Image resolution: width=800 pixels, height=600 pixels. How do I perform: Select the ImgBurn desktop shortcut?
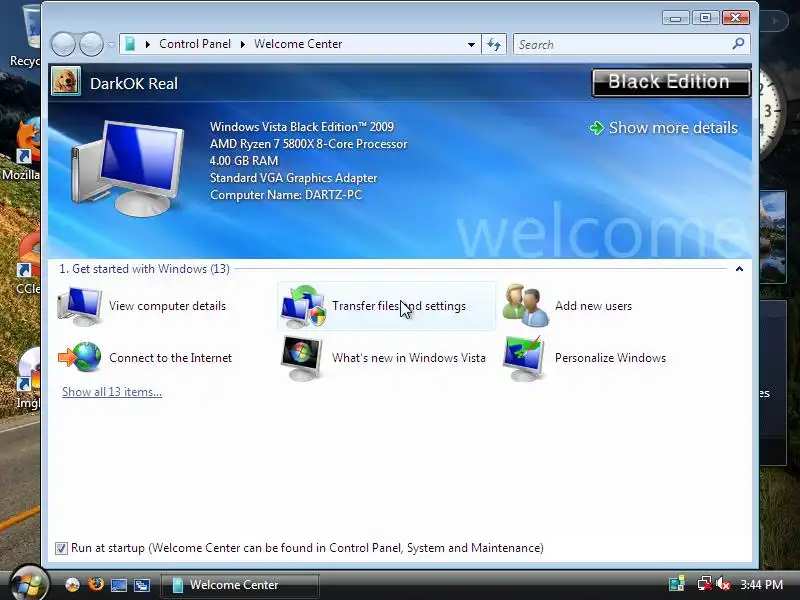tap(26, 378)
